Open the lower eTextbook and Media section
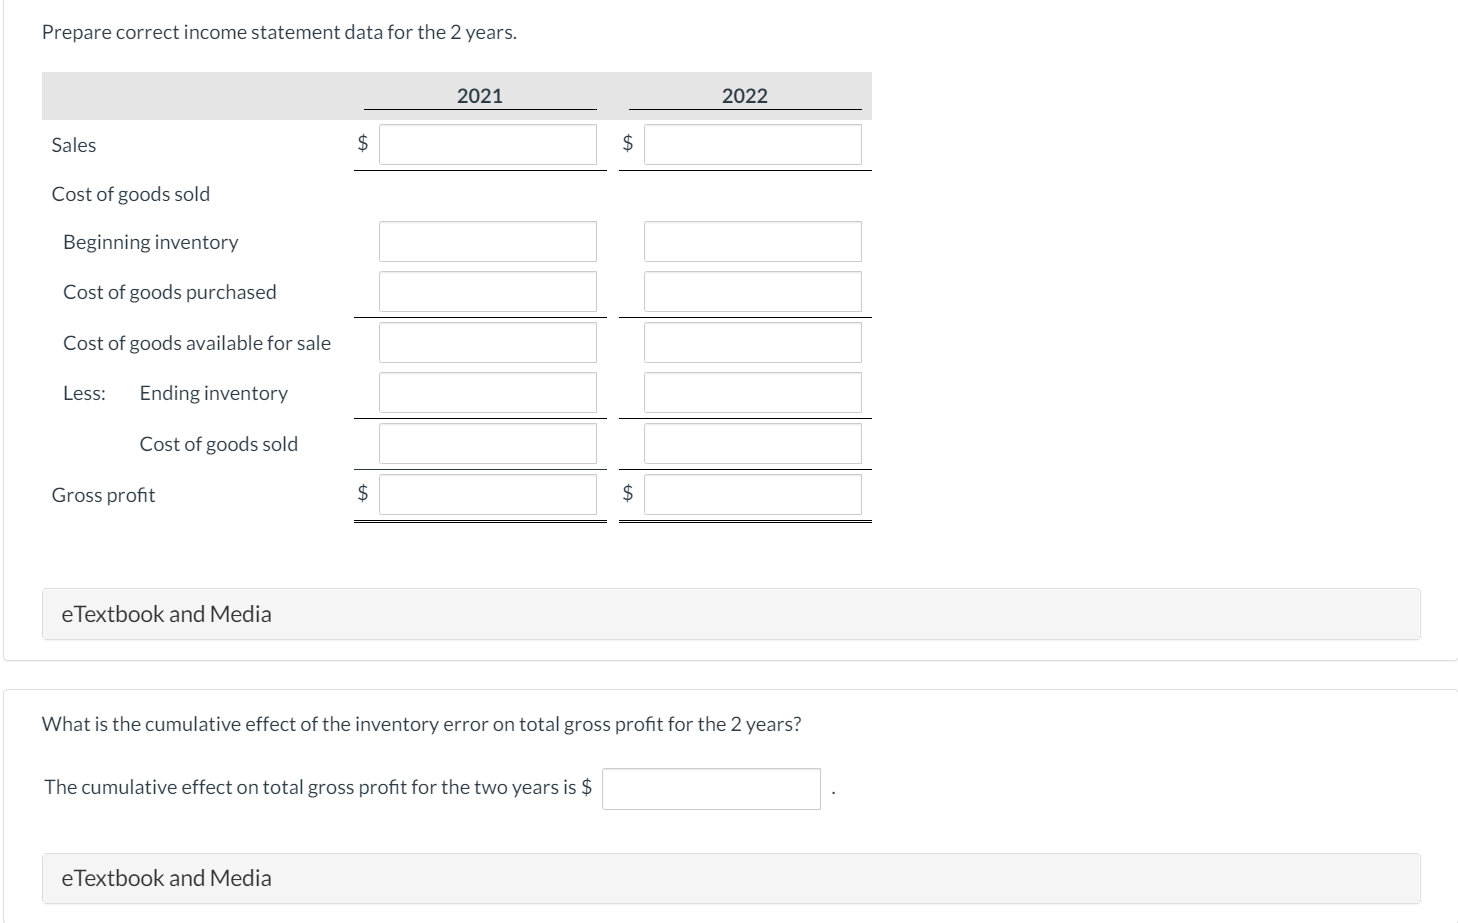1458x923 pixels. pyautogui.click(x=166, y=877)
